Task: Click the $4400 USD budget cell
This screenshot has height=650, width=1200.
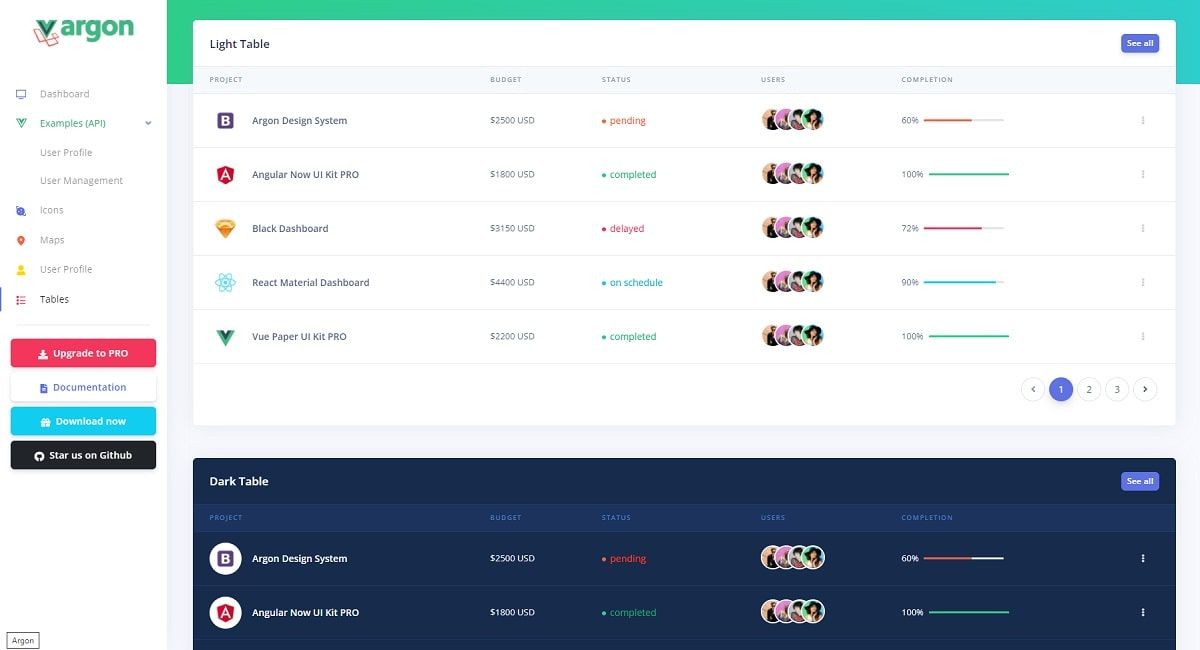Action: pos(512,283)
